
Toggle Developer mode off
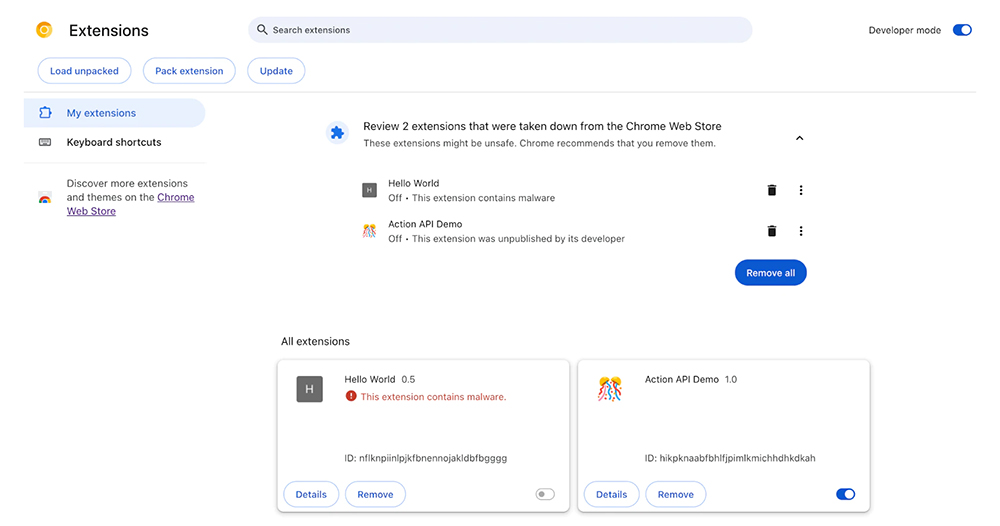tap(962, 30)
